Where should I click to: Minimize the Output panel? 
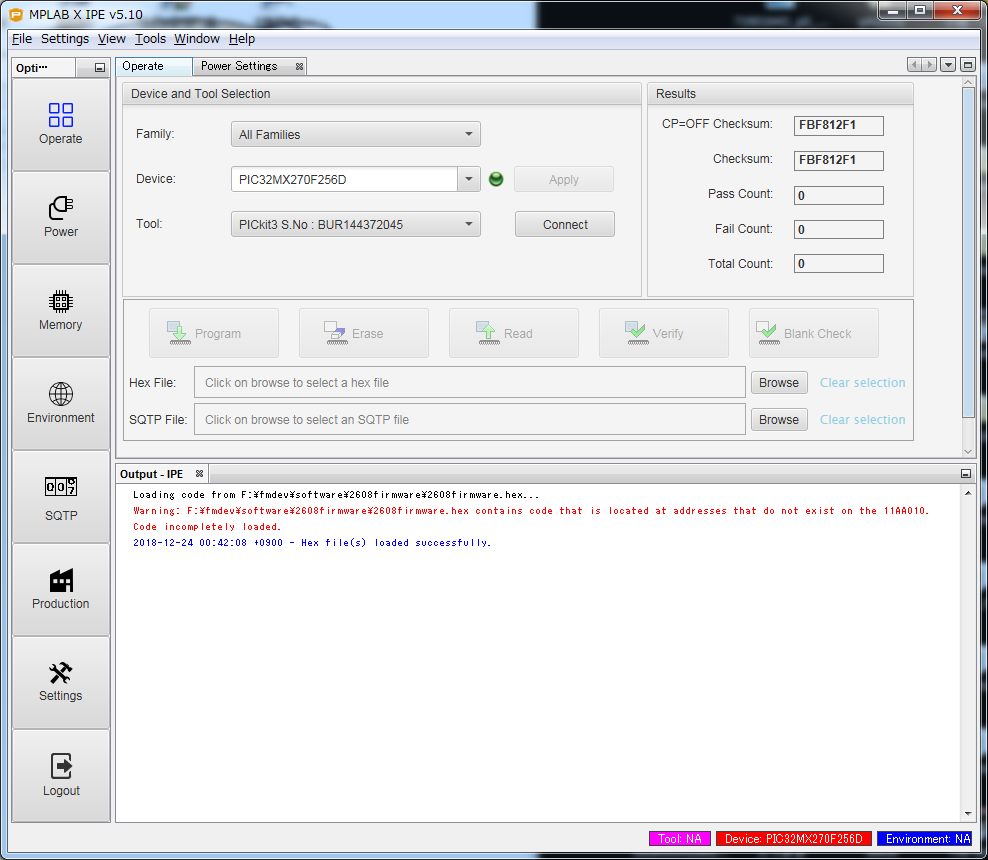(x=966, y=473)
